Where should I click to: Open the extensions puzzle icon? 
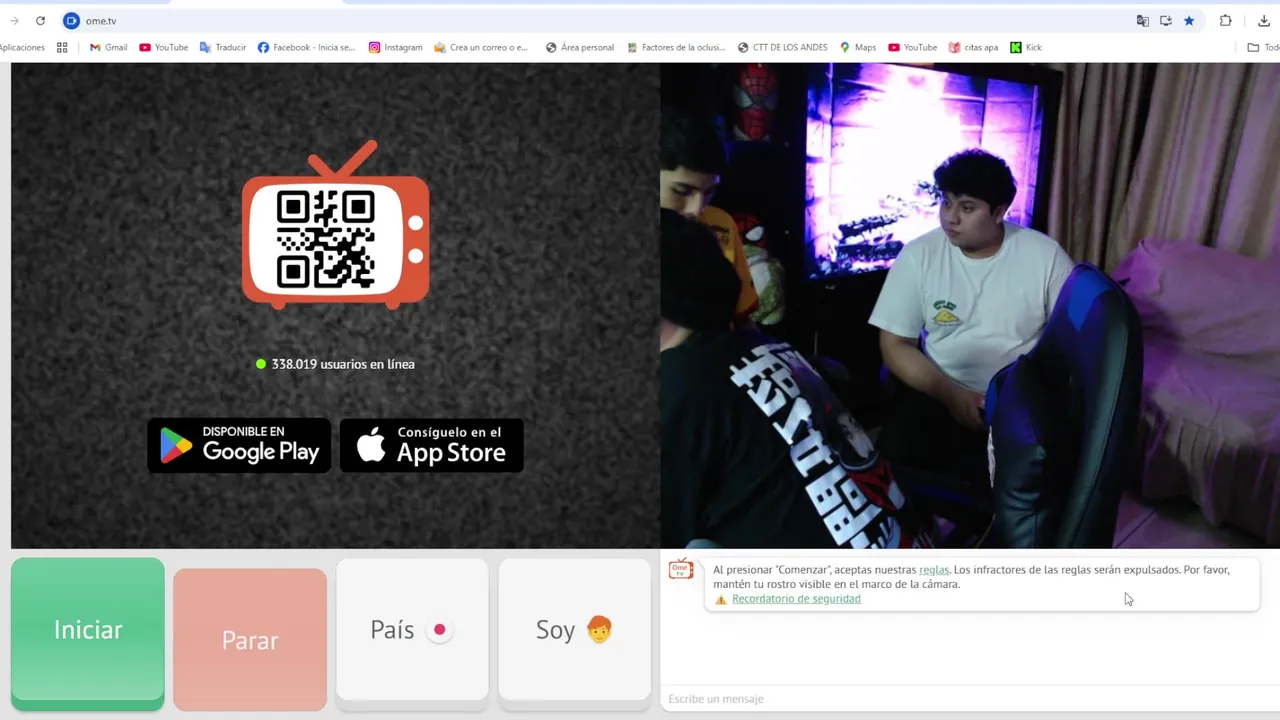[x=1226, y=20]
